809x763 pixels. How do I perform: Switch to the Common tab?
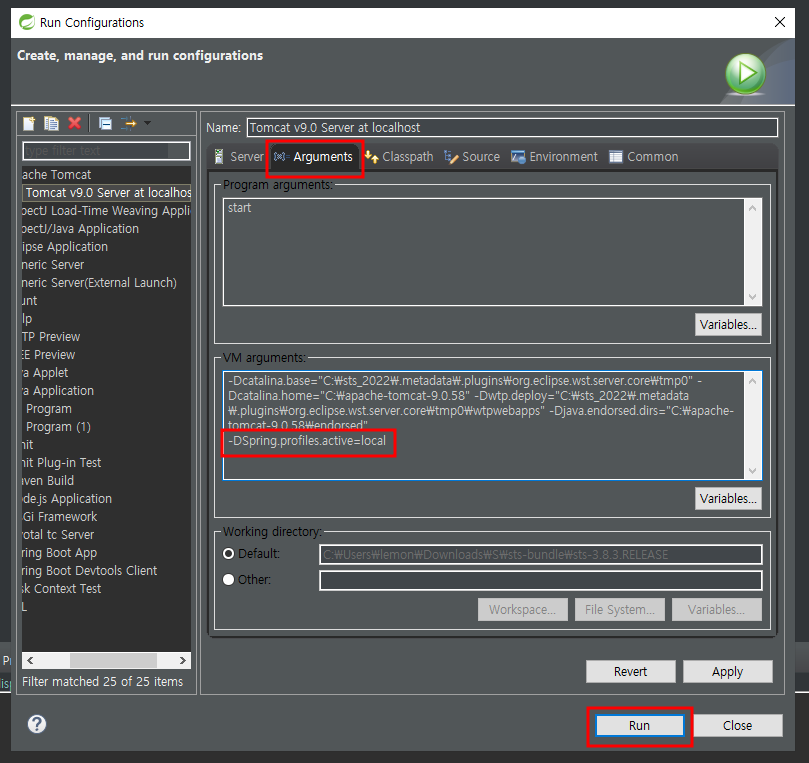(643, 157)
